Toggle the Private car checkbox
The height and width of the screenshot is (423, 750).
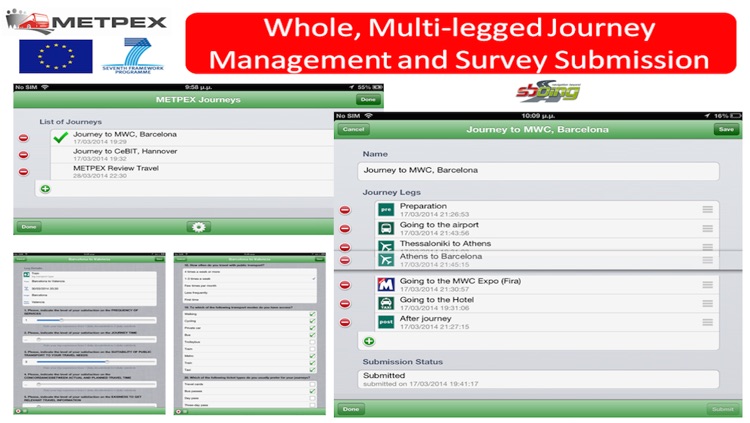click(x=312, y=328)
